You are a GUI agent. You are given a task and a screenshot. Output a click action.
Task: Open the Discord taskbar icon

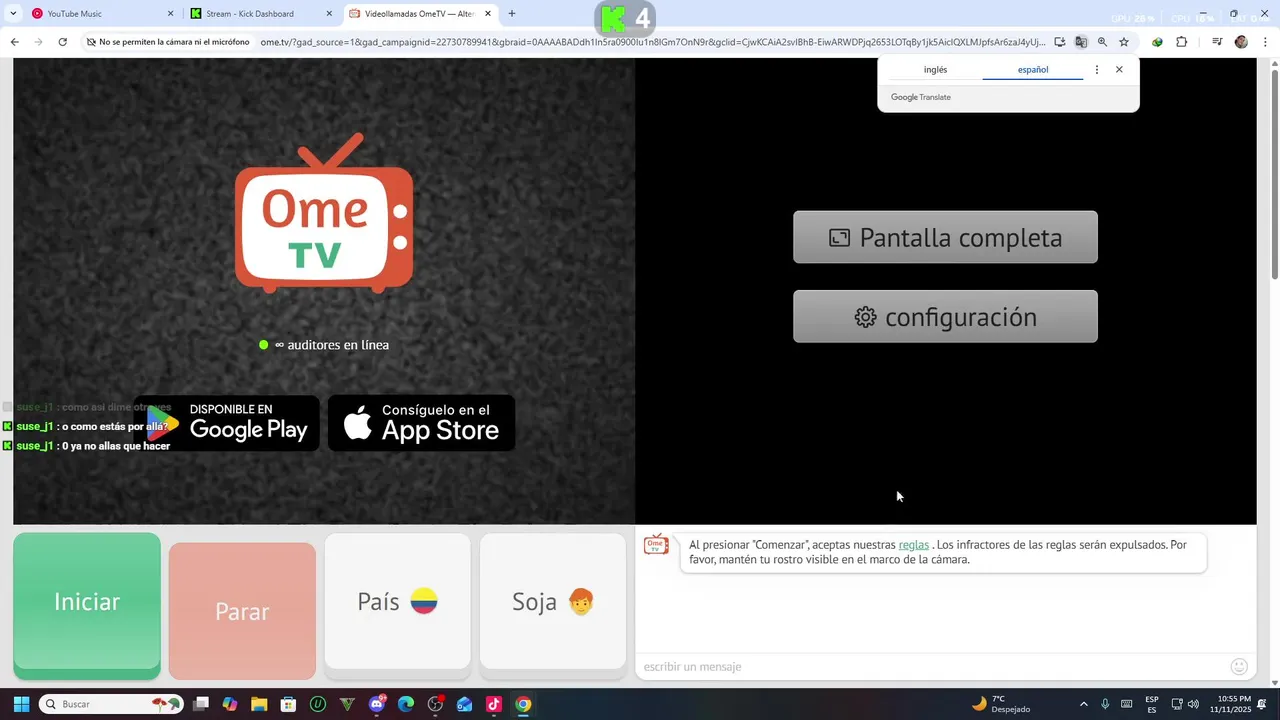[377, 704]
